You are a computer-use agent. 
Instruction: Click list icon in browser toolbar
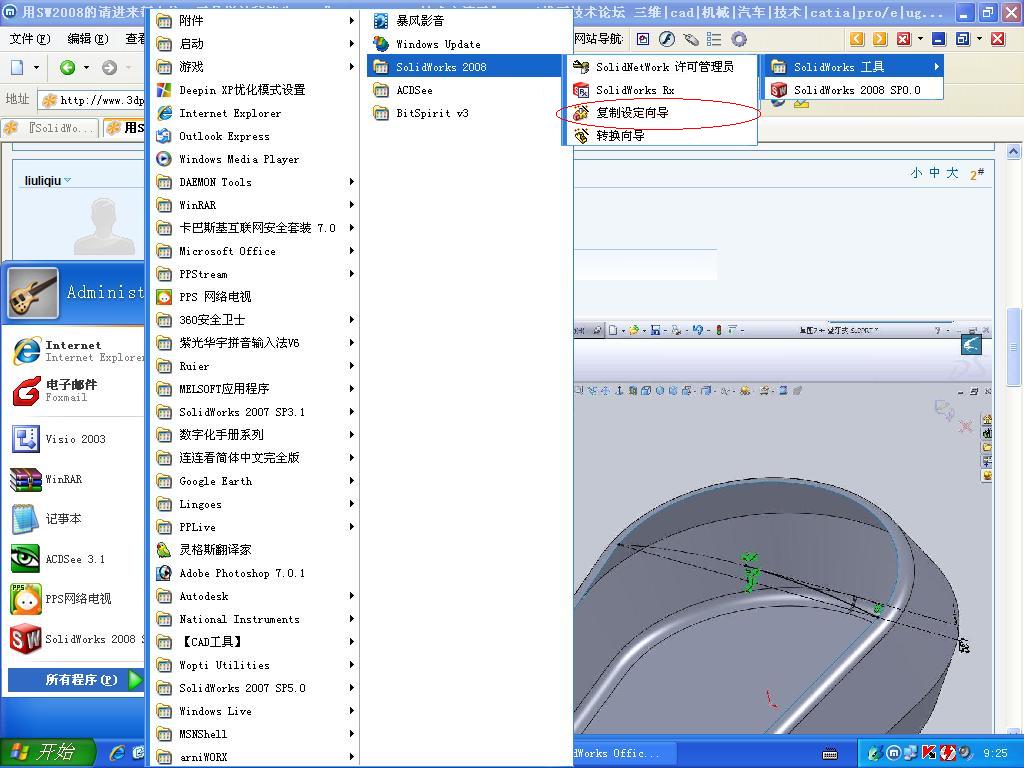tap(714, 39)
